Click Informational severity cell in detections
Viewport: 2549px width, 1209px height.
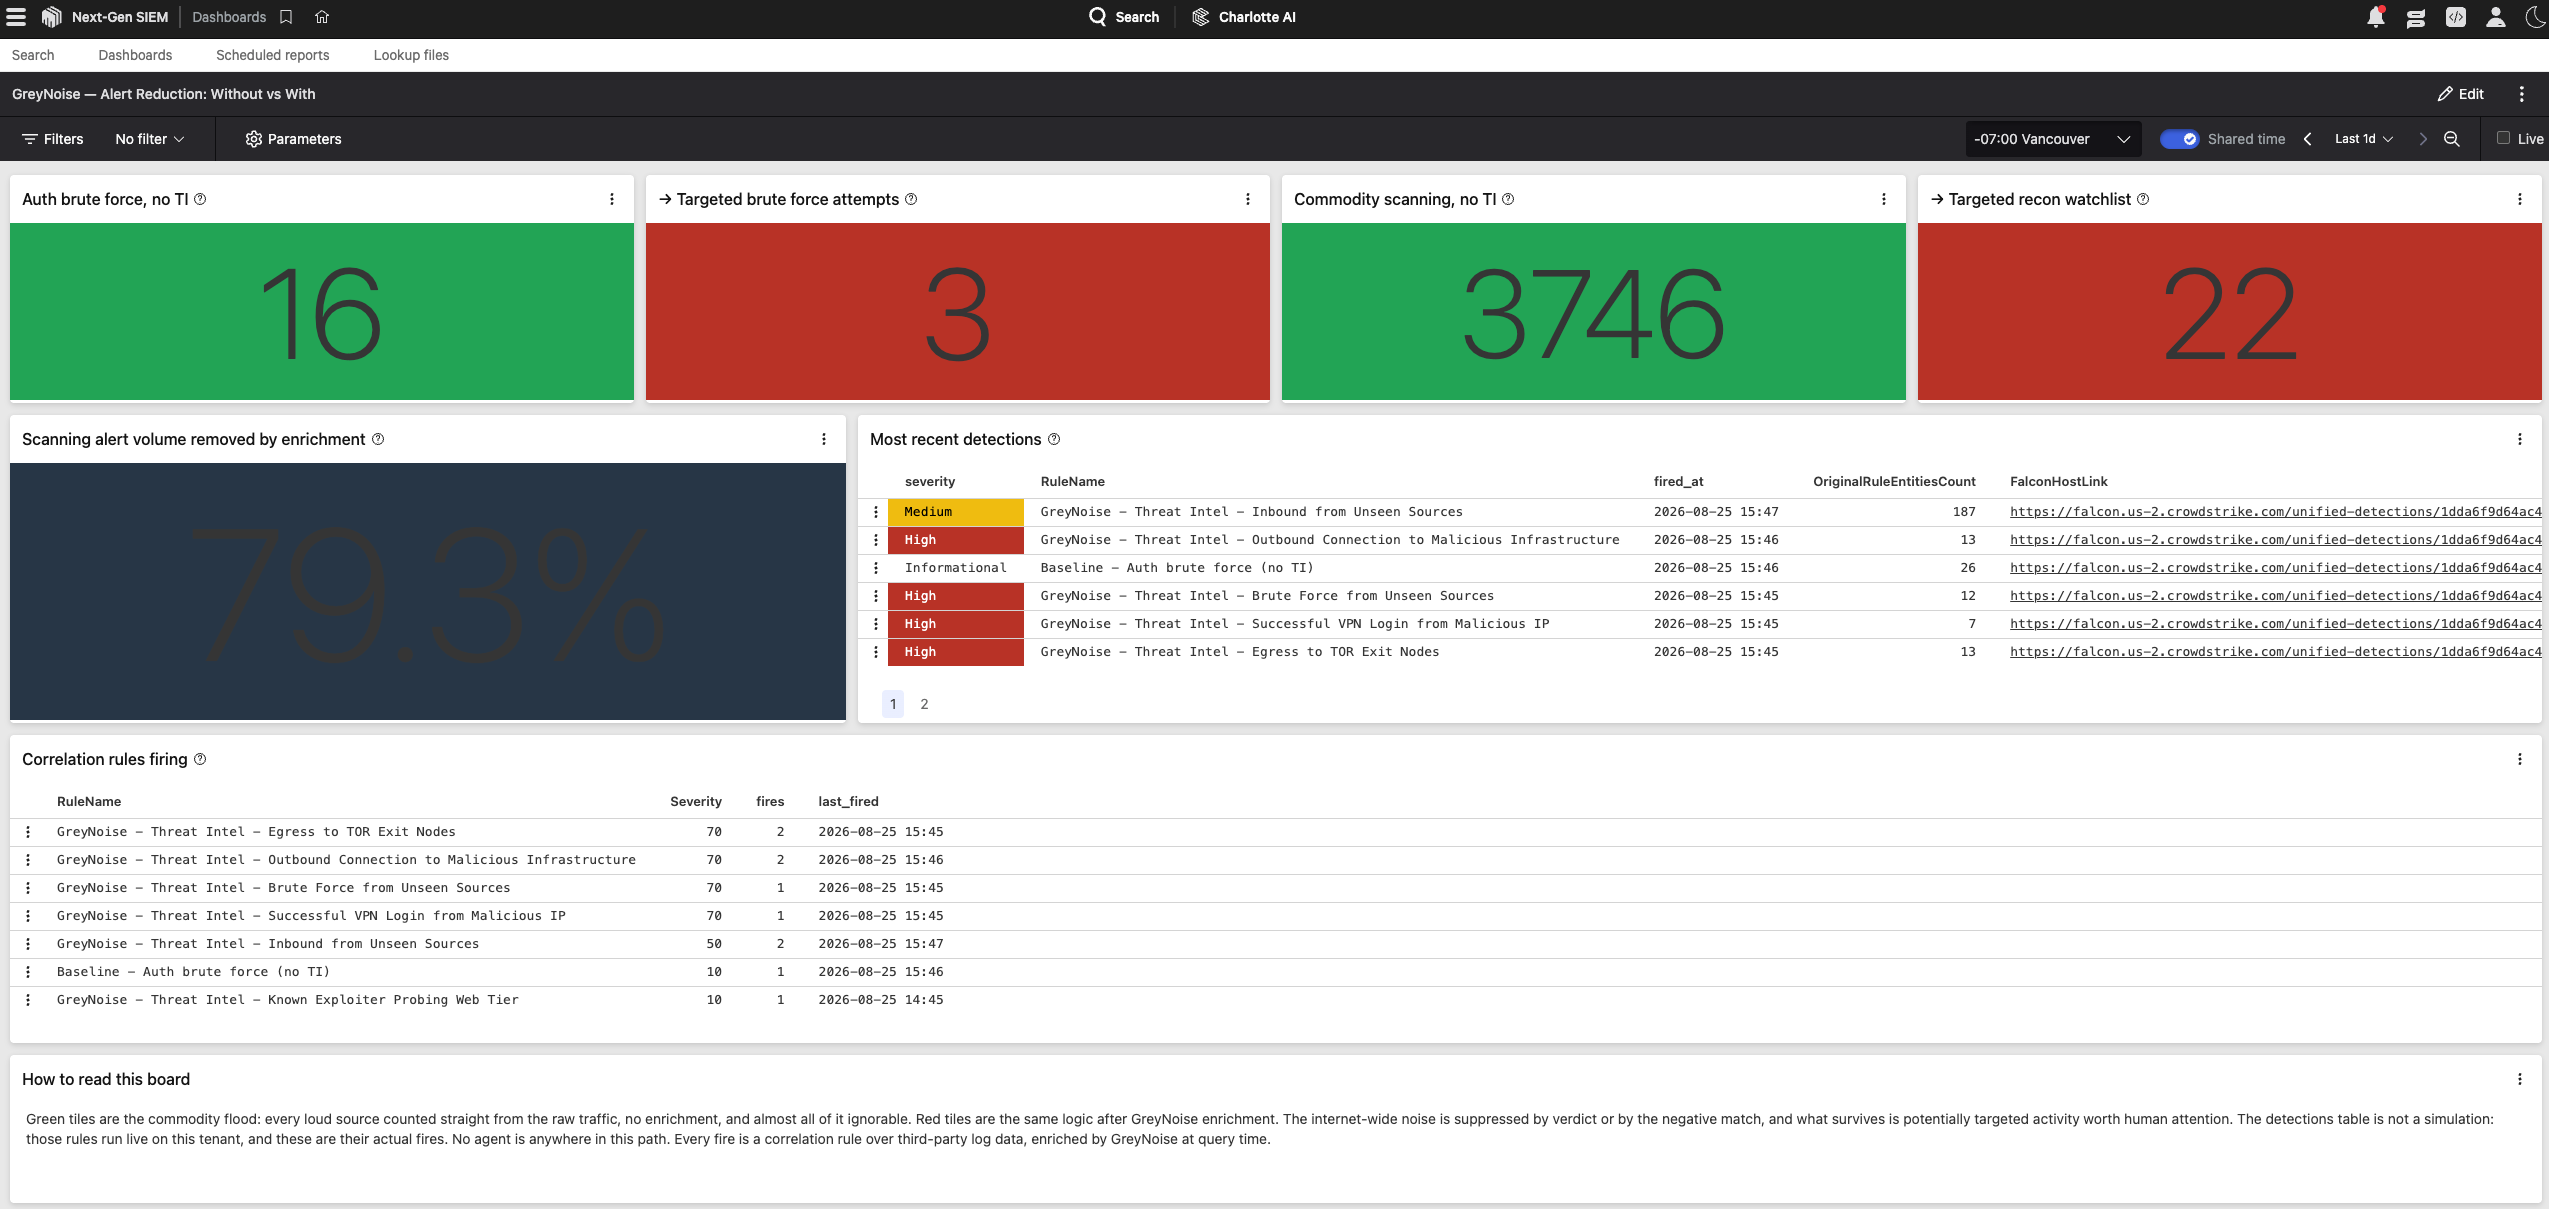(x=955, y=568)
